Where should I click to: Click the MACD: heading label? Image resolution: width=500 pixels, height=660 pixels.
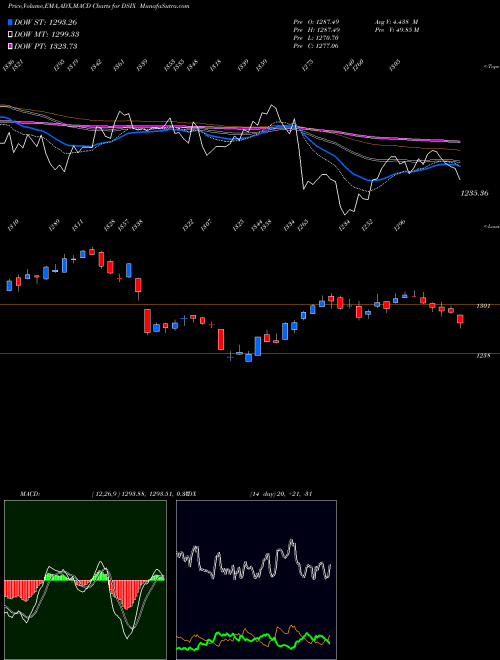tap(29, 494)
